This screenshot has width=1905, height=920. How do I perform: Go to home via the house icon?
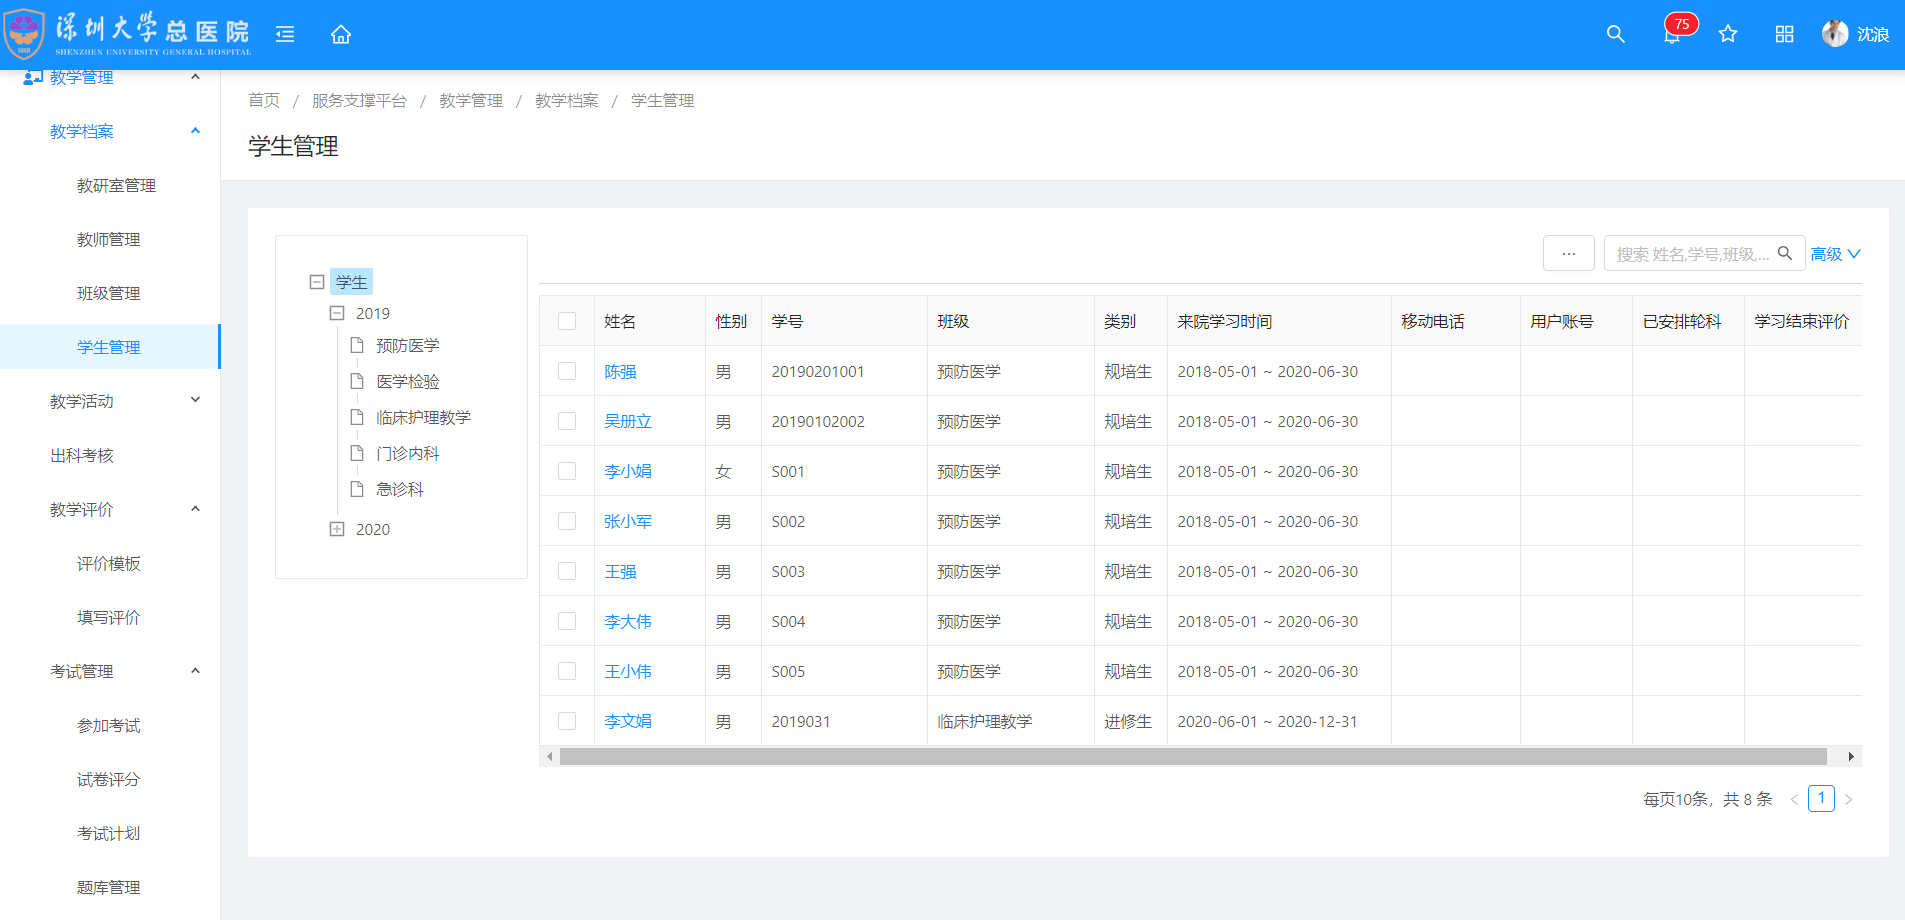tap(341, 34)
